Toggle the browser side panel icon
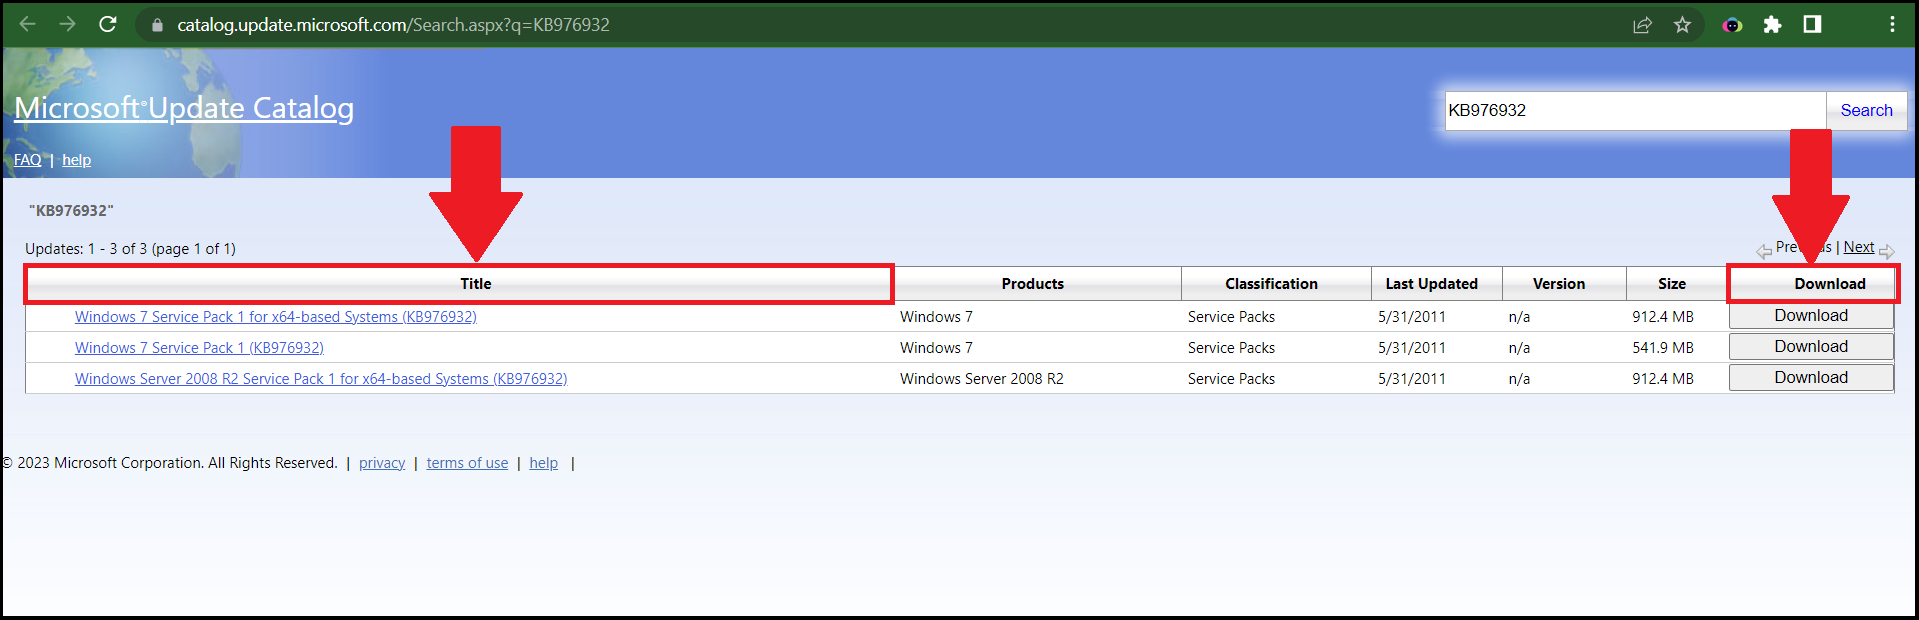 click(x=1812, y=25)
